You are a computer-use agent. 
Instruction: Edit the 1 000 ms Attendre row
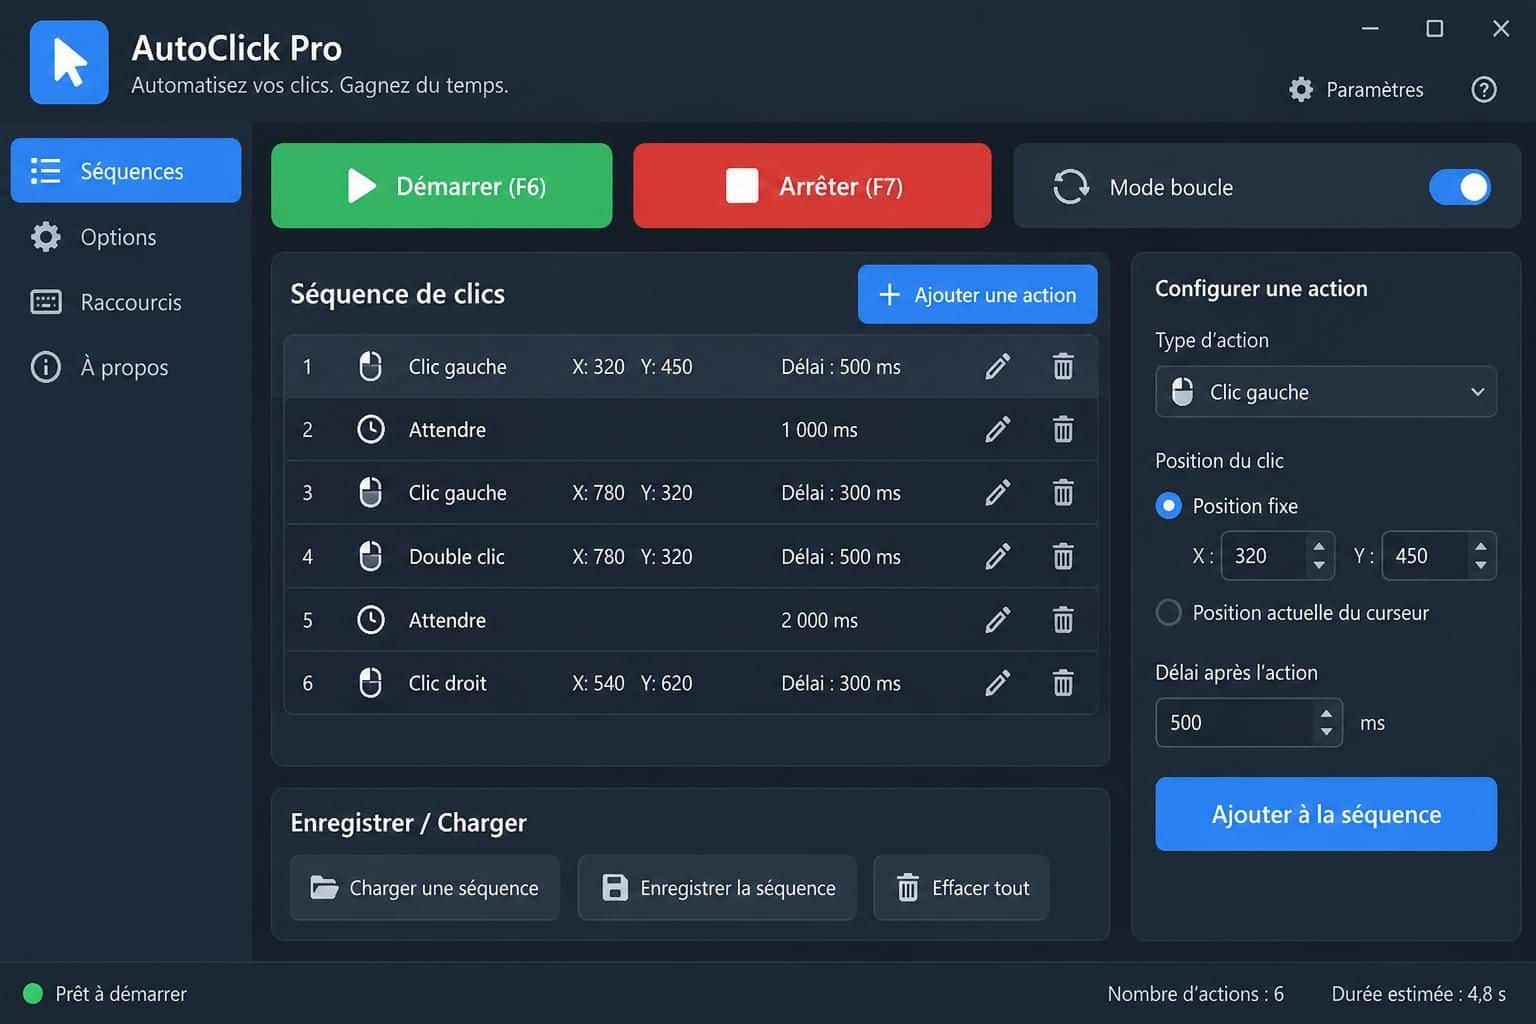(x=997, y=430)
